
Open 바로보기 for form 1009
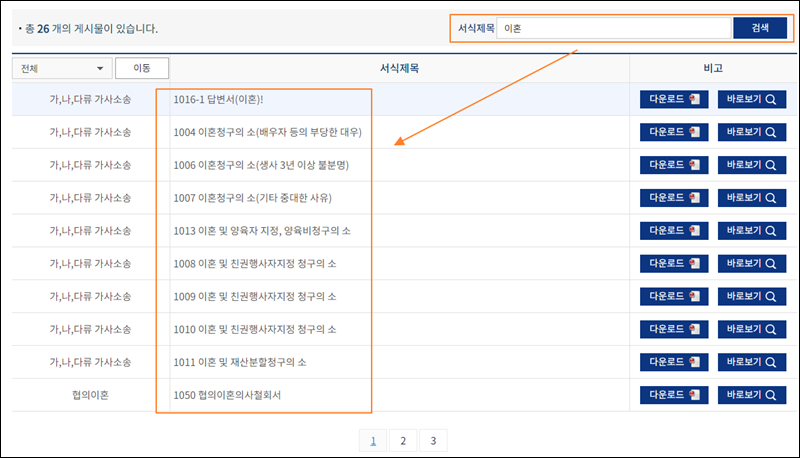point(752,296)
